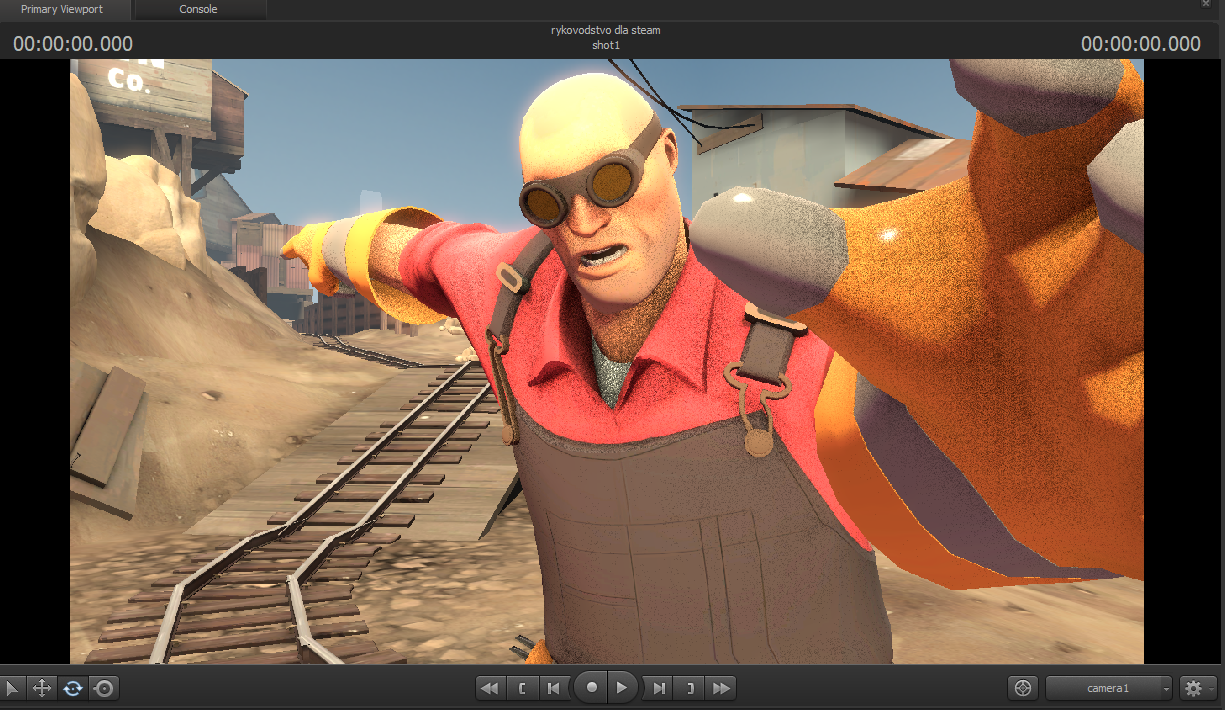This screenshot has height=710, width=1225.
Task: Jump to the shot end bracket
Action: (x=689, y=688)
